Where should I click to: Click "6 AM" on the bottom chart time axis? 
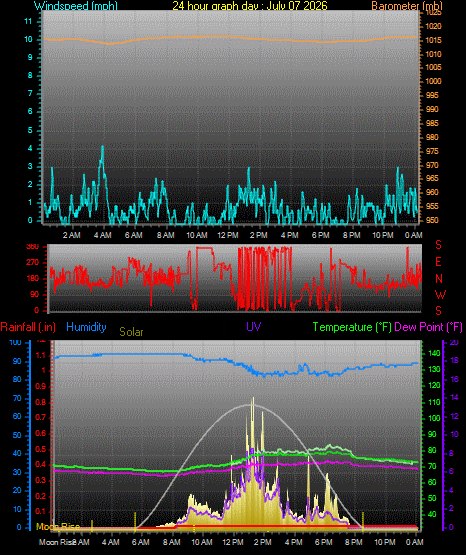click(141, 542)
